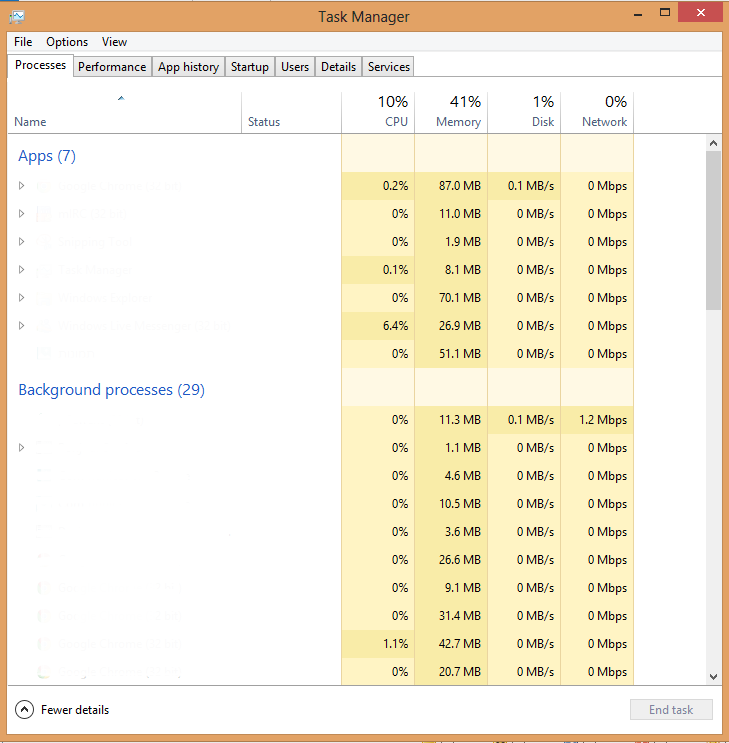Click the Task Manager title bar icon
Viewport: 729px width, 743px height.
tap(17, 16)
